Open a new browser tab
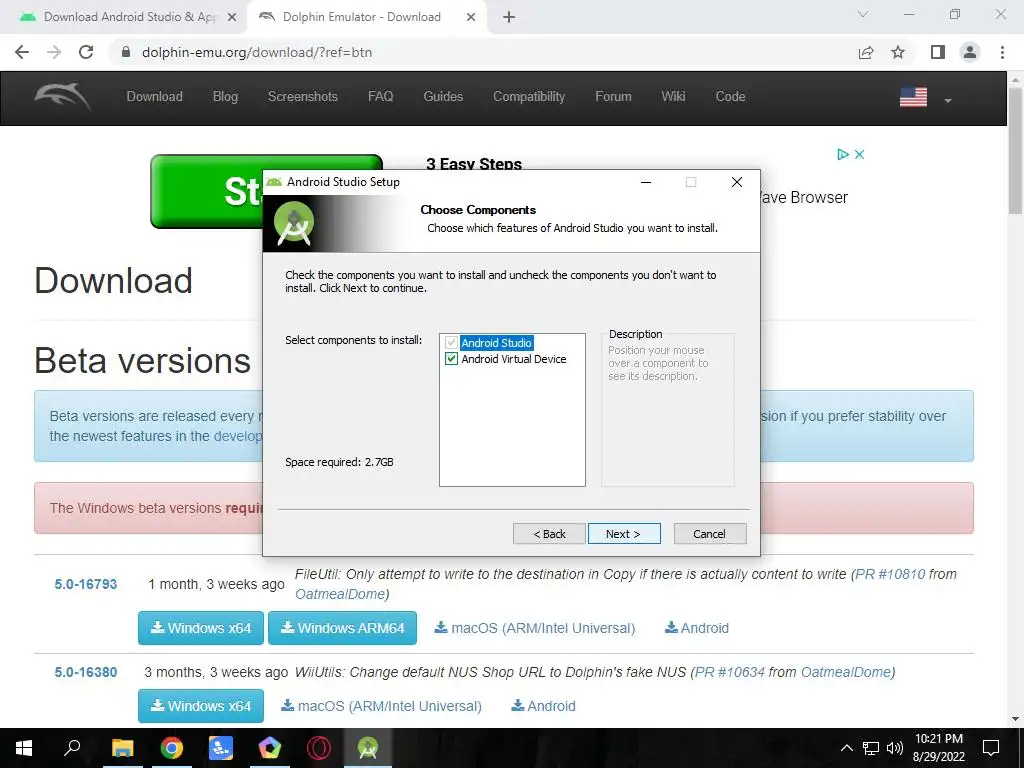 [x=509, y=17]
